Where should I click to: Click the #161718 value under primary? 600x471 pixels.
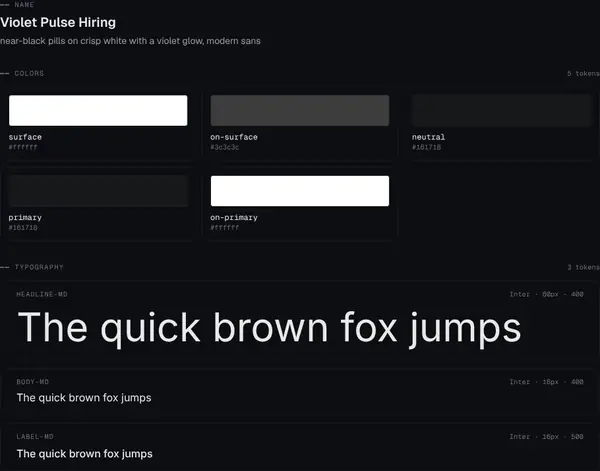click(x=23, y=228)
